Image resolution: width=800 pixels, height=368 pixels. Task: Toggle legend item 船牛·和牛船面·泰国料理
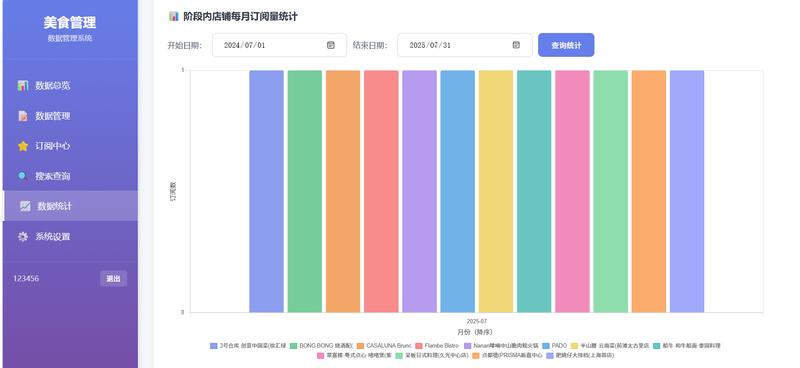pyautogui.click(x=686, y=346)
